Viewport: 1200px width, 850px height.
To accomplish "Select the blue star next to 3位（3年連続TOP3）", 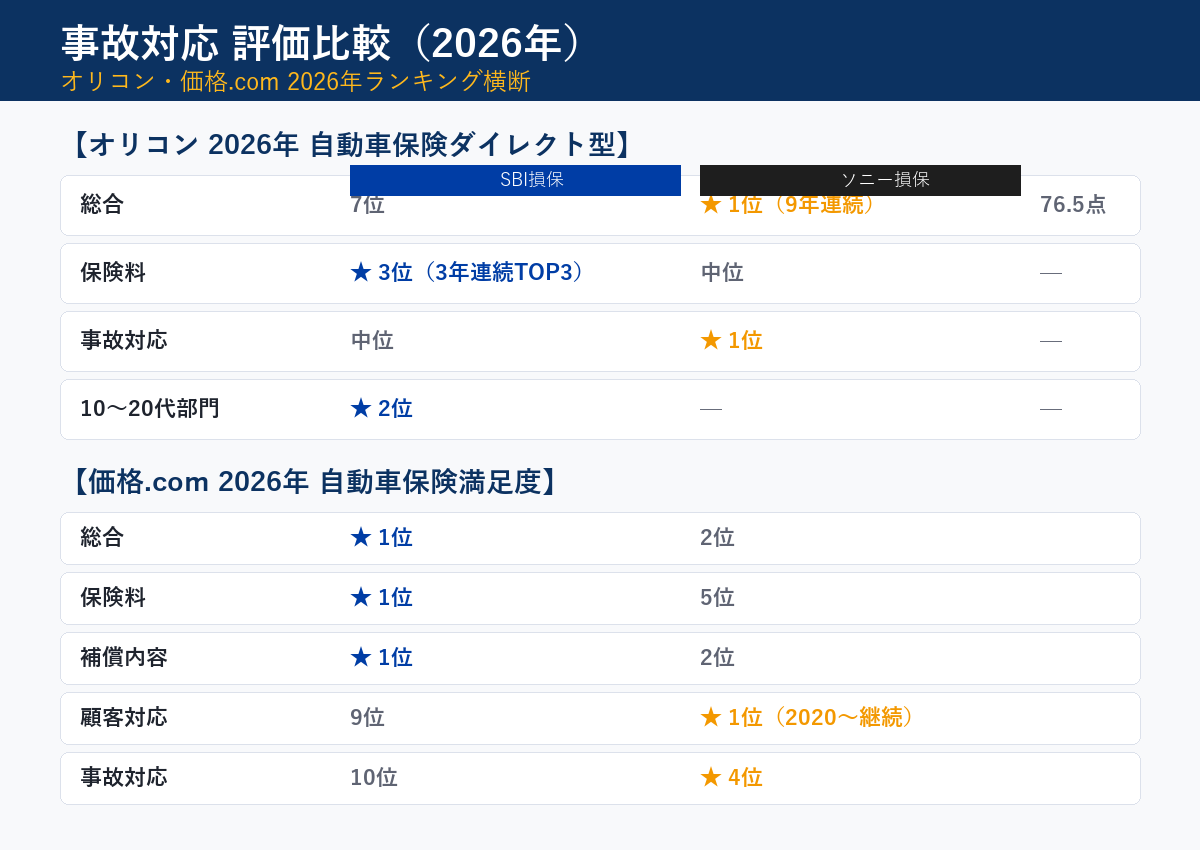I will [359, 272].
